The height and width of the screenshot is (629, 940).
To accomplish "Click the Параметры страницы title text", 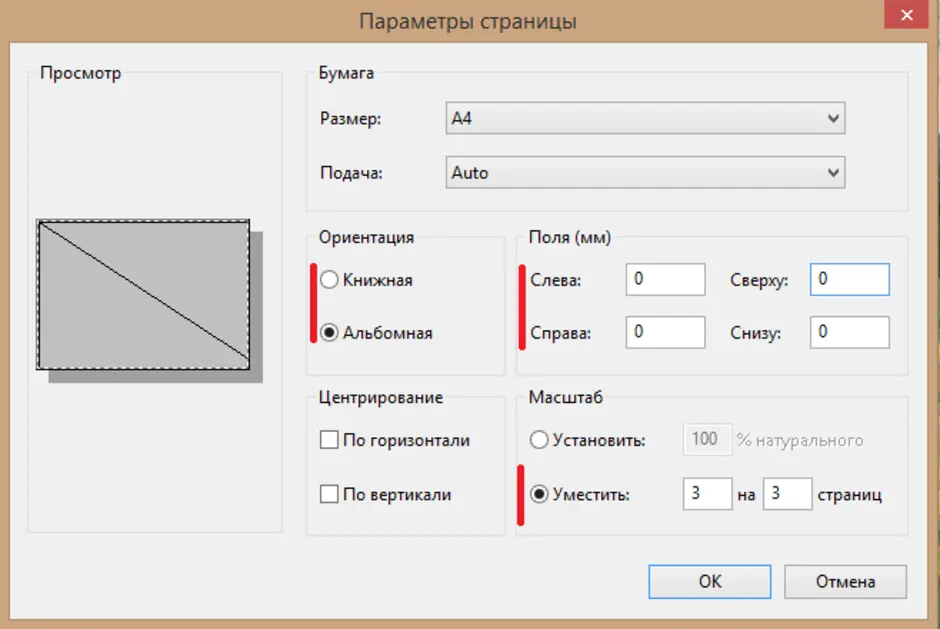I will click(x=468, y=22).
